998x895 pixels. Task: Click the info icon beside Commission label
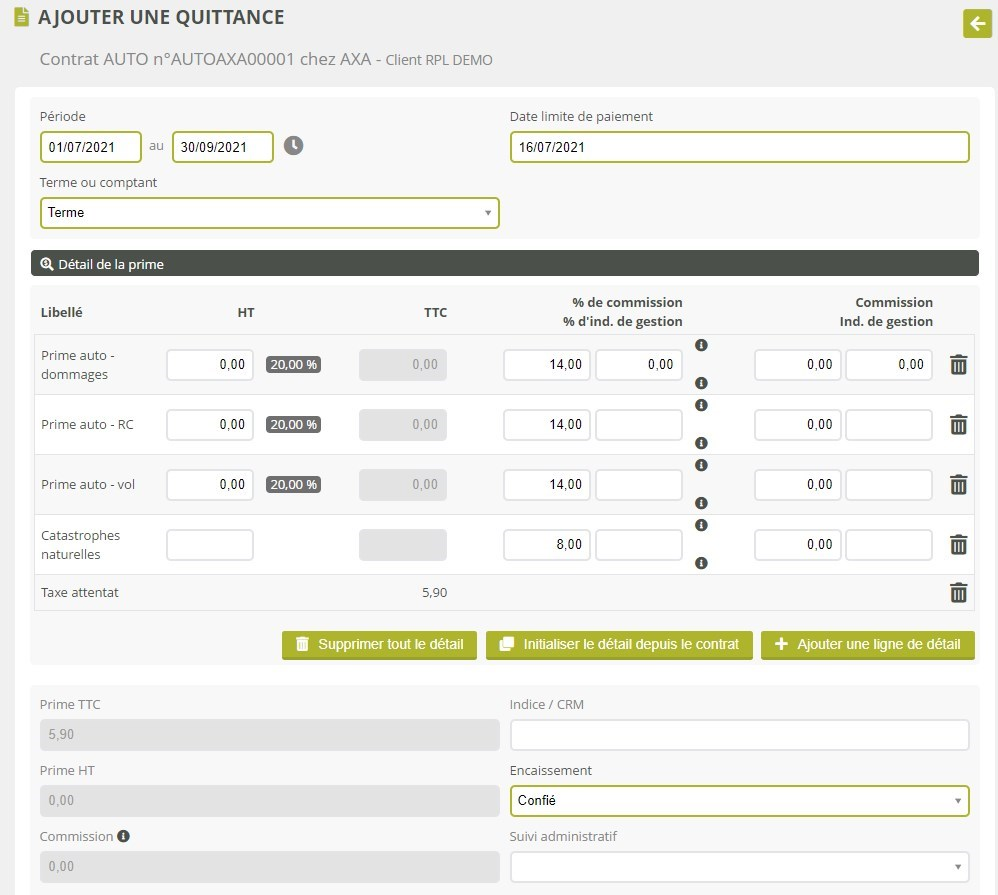click(x=123, y=836)
